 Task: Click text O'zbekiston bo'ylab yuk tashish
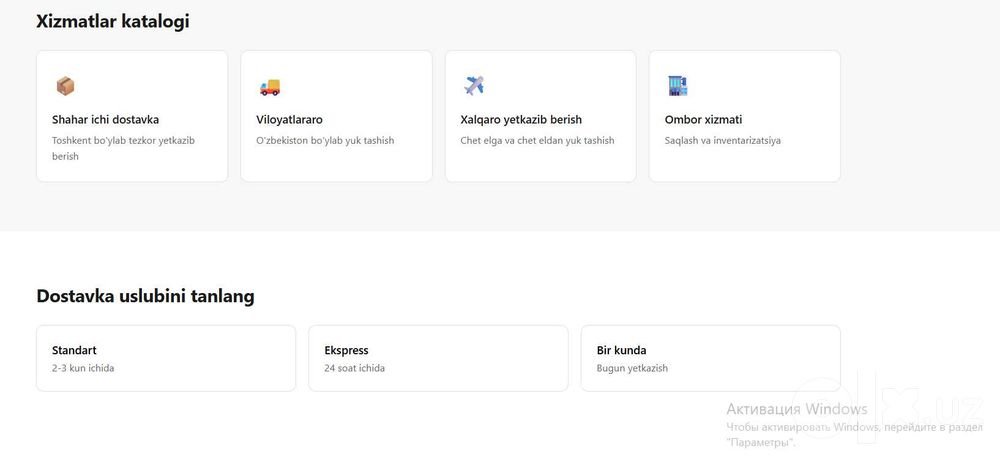325,140
